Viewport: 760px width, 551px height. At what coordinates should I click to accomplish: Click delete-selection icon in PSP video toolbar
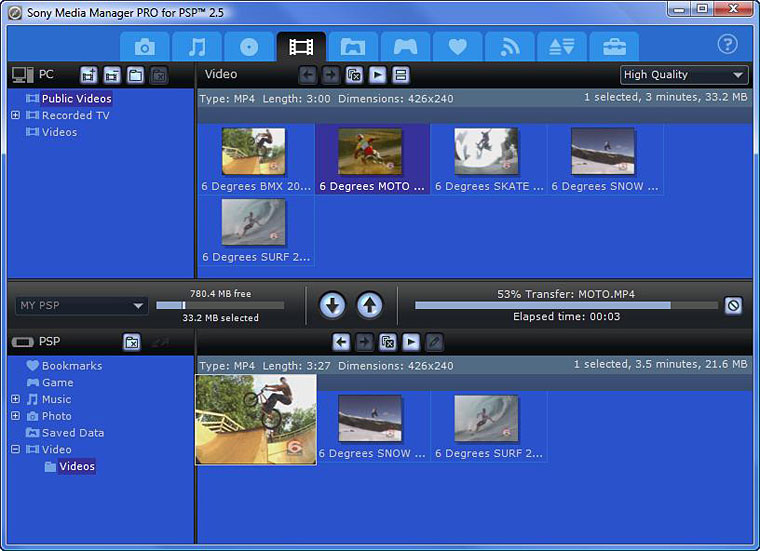coord(388,342)
